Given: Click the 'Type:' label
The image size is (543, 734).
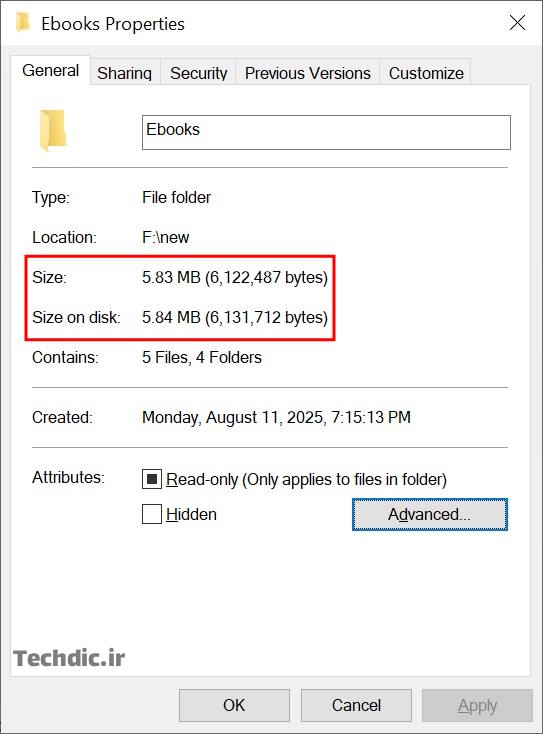Looking at the screenshot, I should coord(51,198).
